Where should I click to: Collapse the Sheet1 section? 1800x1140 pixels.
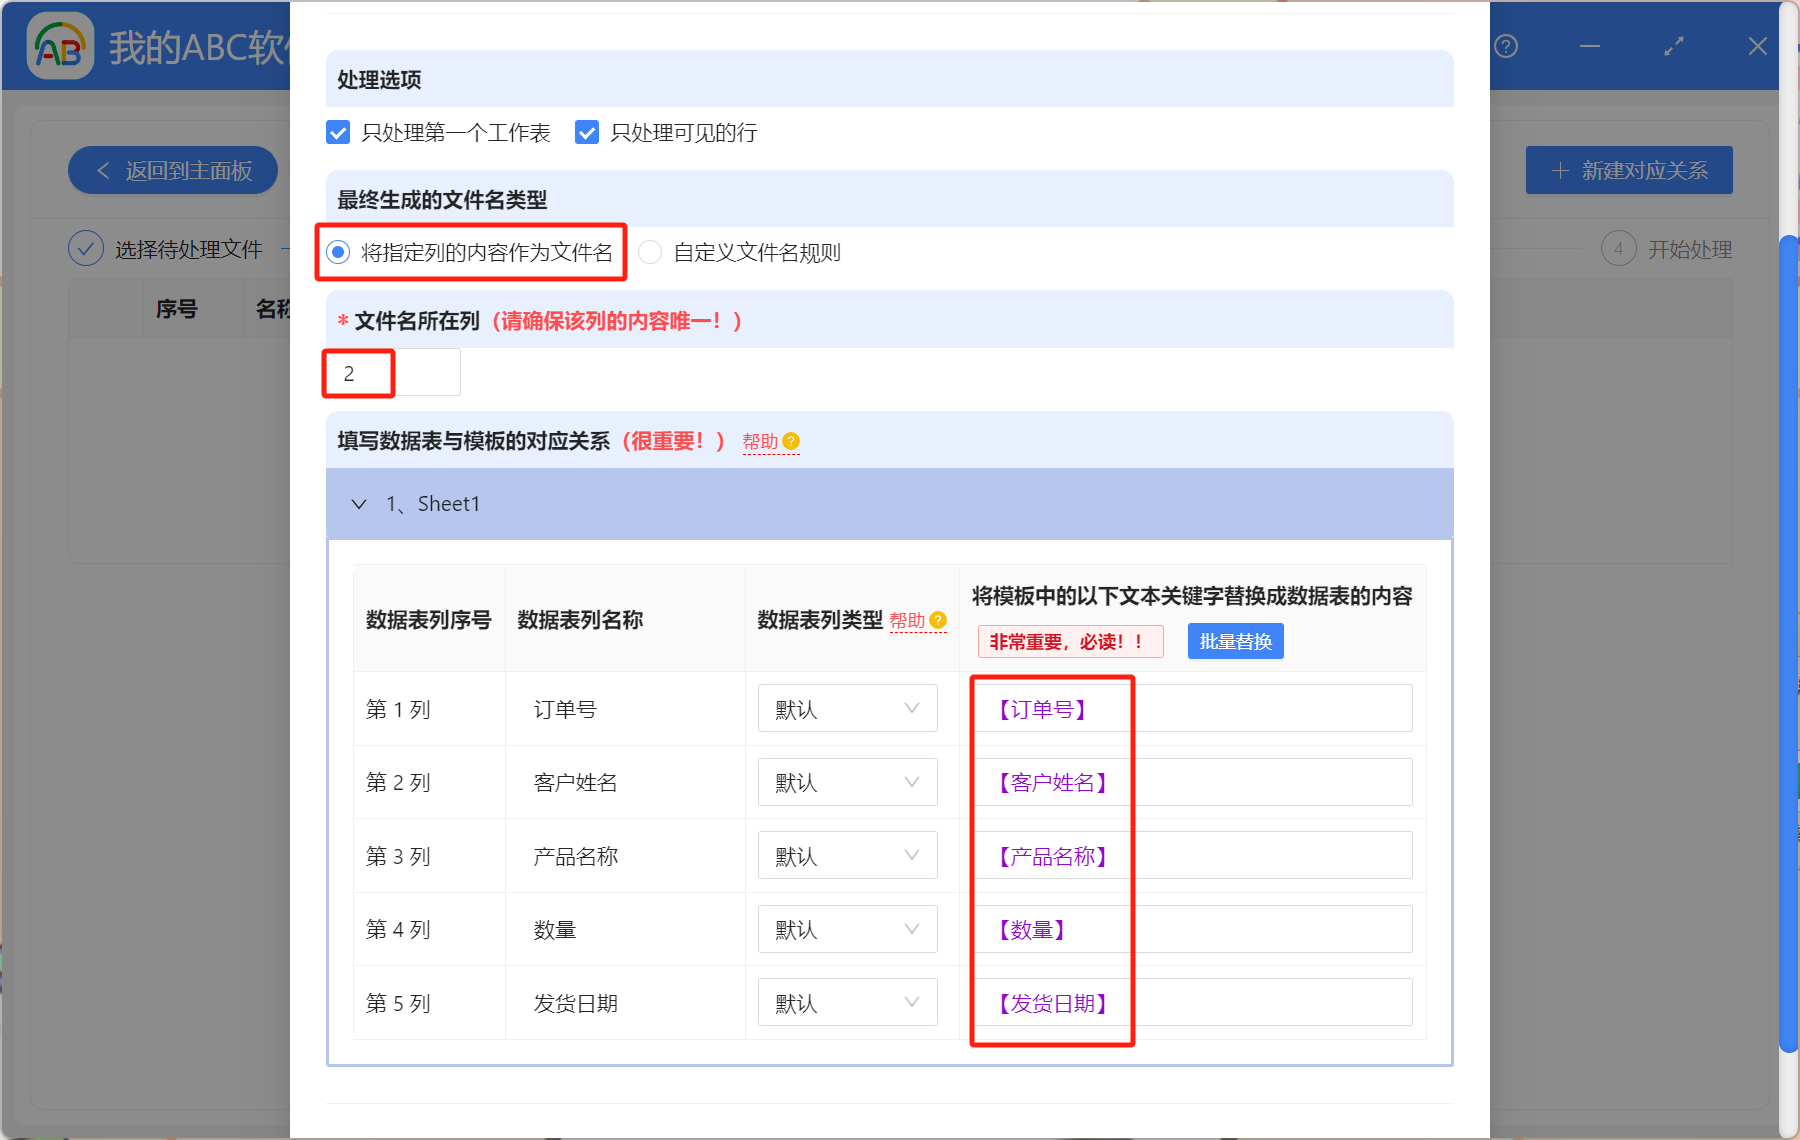tap(359, 504)
